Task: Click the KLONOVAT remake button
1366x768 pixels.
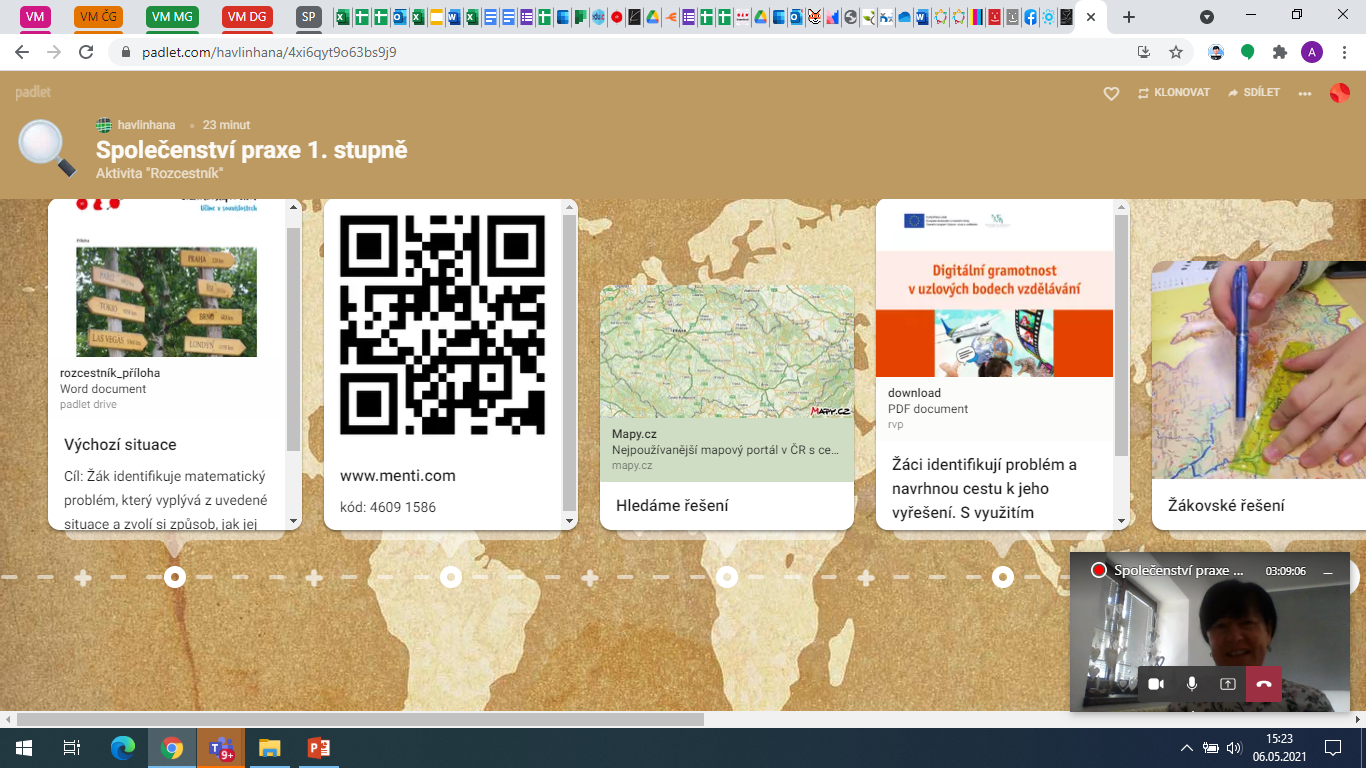Action: pyautogui.click(x=1173, y=93)
